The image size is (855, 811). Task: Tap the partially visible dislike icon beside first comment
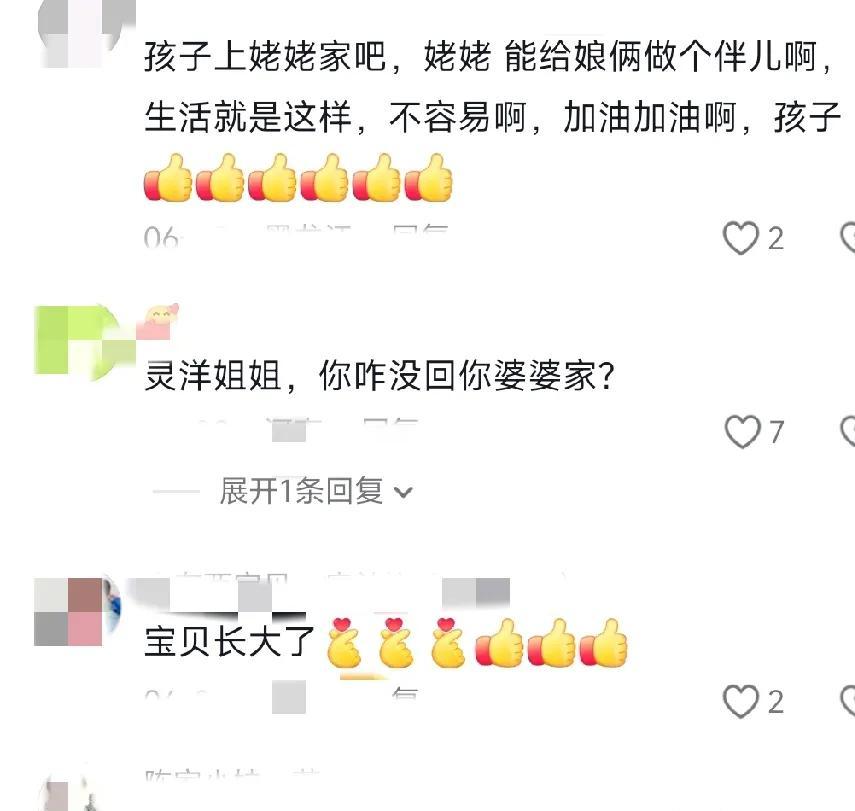pos(847,238)
